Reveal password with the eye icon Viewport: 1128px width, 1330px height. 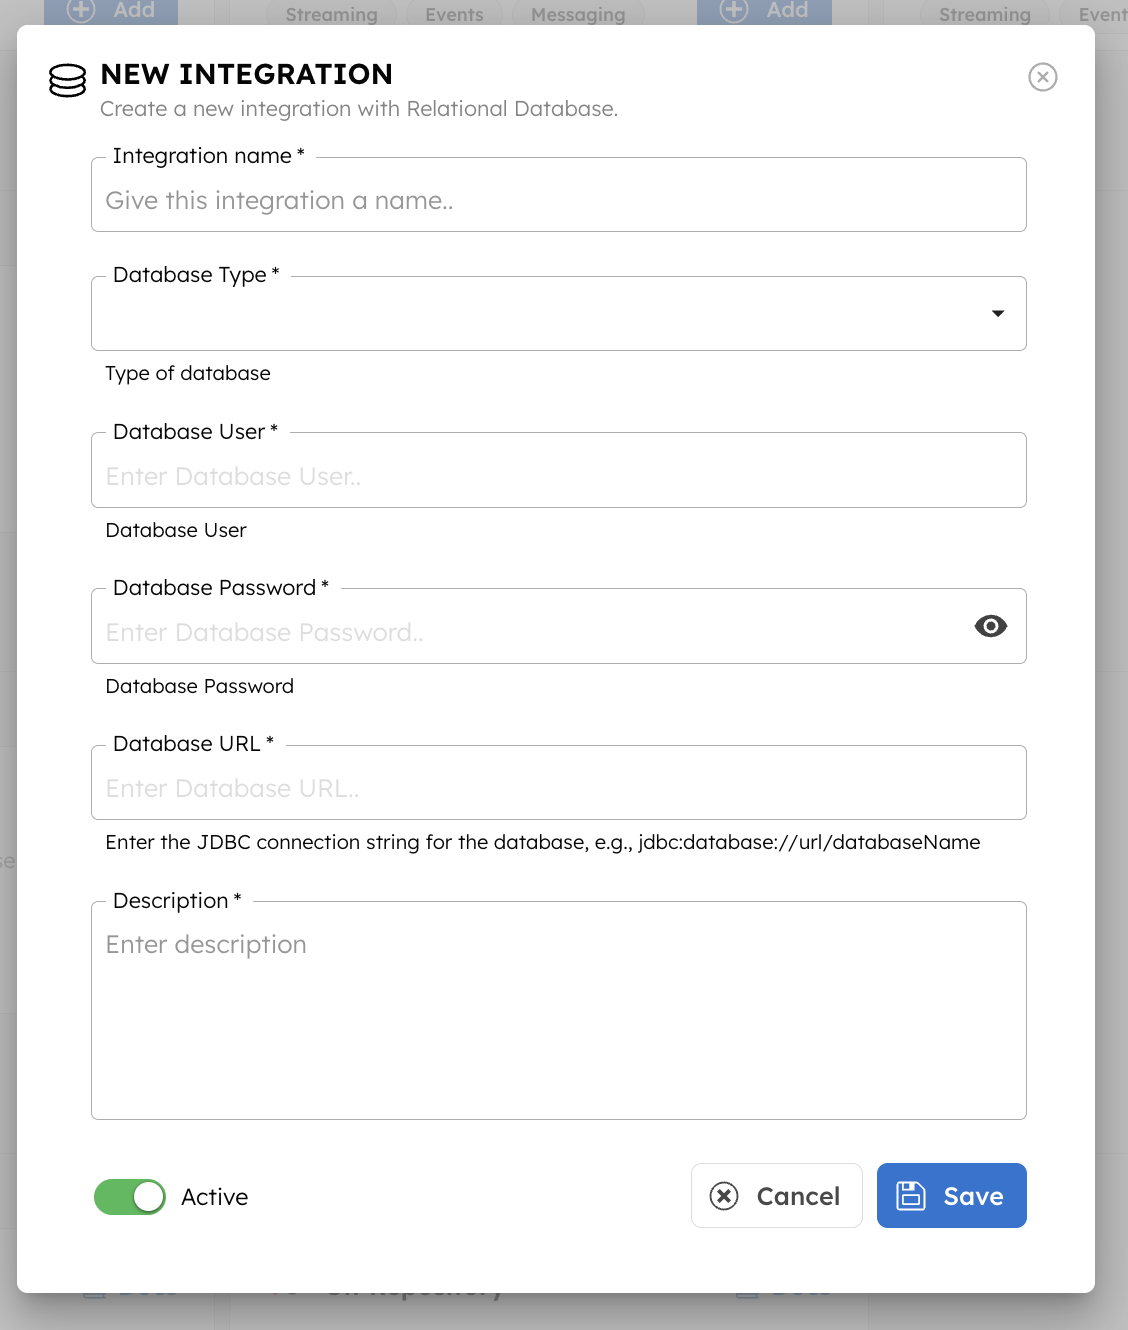[x=990, y=626]
